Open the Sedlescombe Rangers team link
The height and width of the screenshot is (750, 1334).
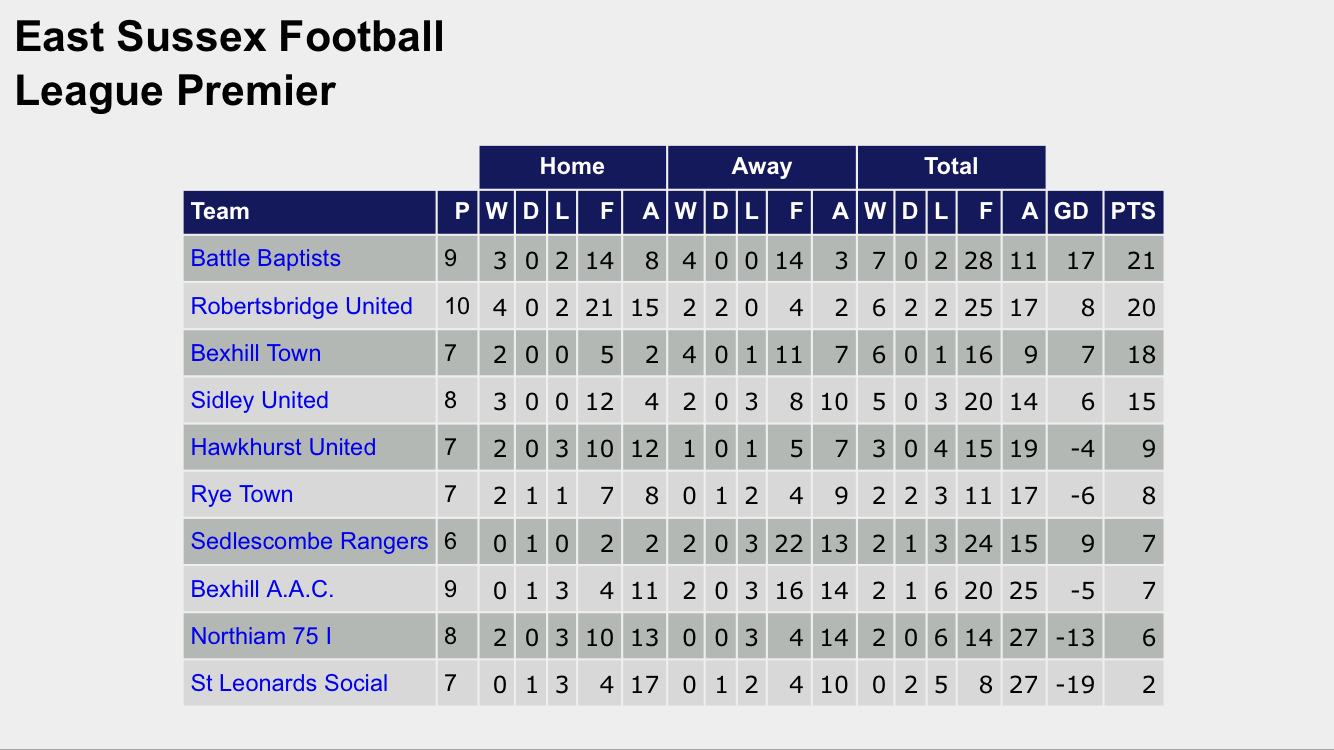309,541
